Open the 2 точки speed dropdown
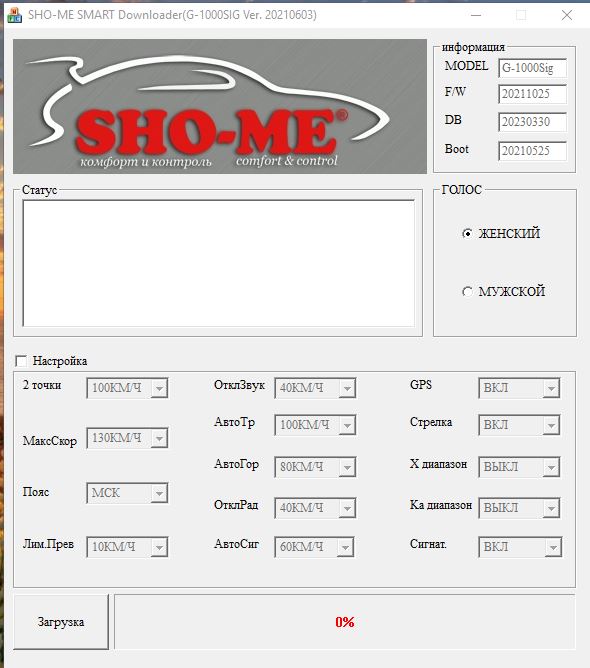This screenshot has width=590, height=668. (127, 388)
